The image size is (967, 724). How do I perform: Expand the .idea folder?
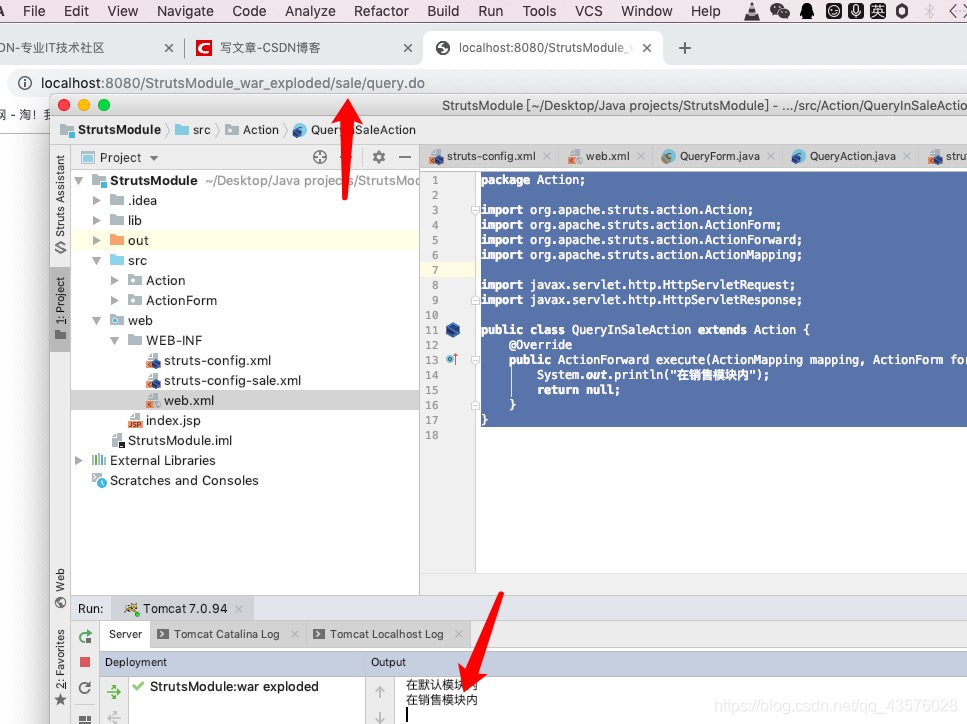click(x=96, y=200)
